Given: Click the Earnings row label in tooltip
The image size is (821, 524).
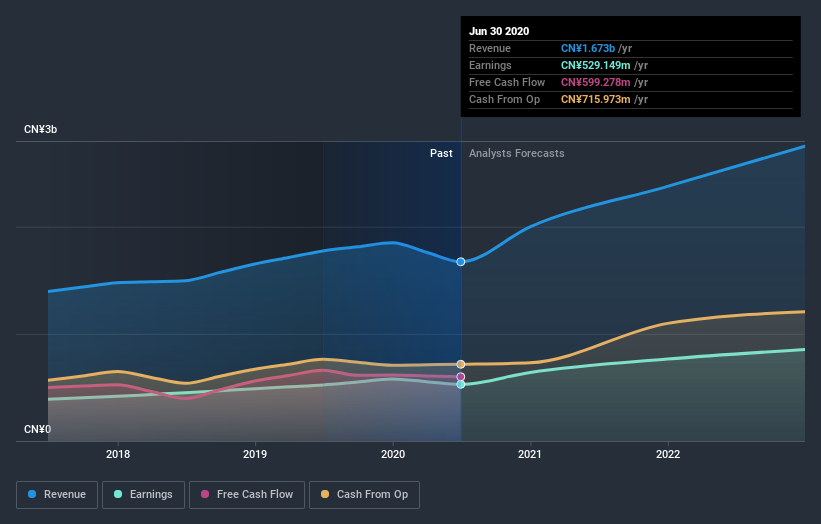Looking at the screenshot, I should pos(490,65).
